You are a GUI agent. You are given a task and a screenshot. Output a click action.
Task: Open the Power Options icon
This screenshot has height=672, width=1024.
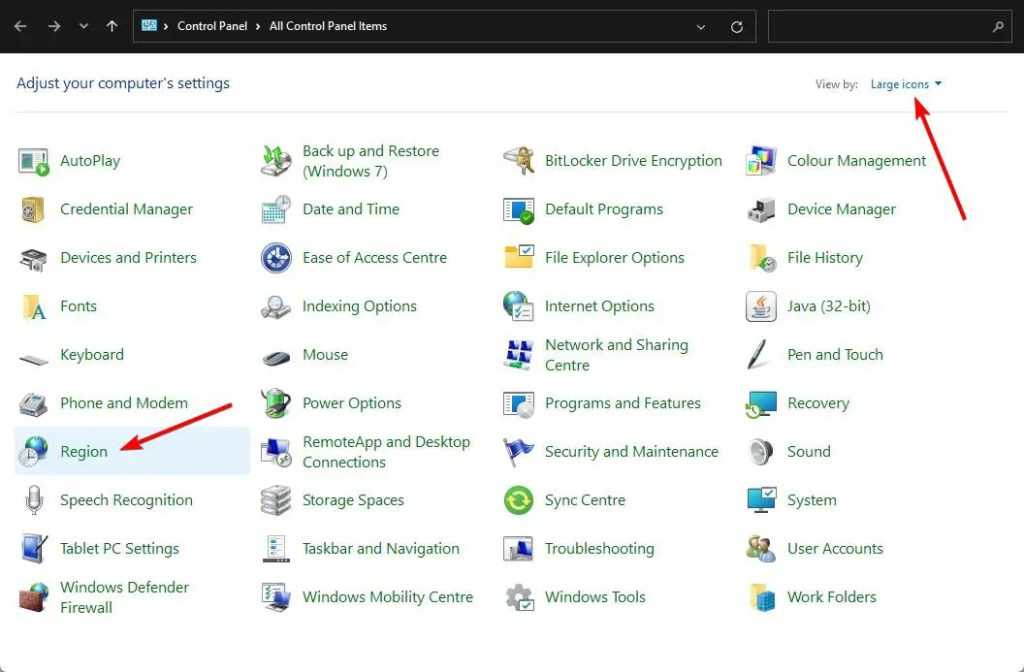point(276,404)
